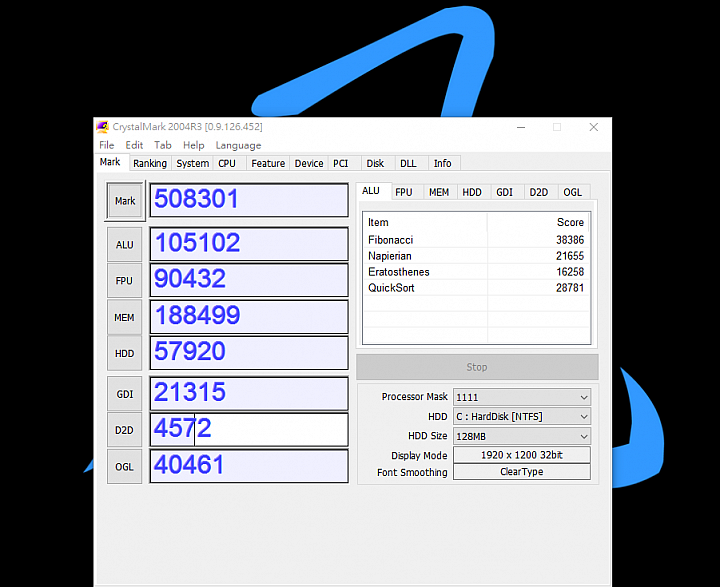This screenshot has width=720, height=587.
Task: Select the OGL results sub-tab
Action: [573, 192]
